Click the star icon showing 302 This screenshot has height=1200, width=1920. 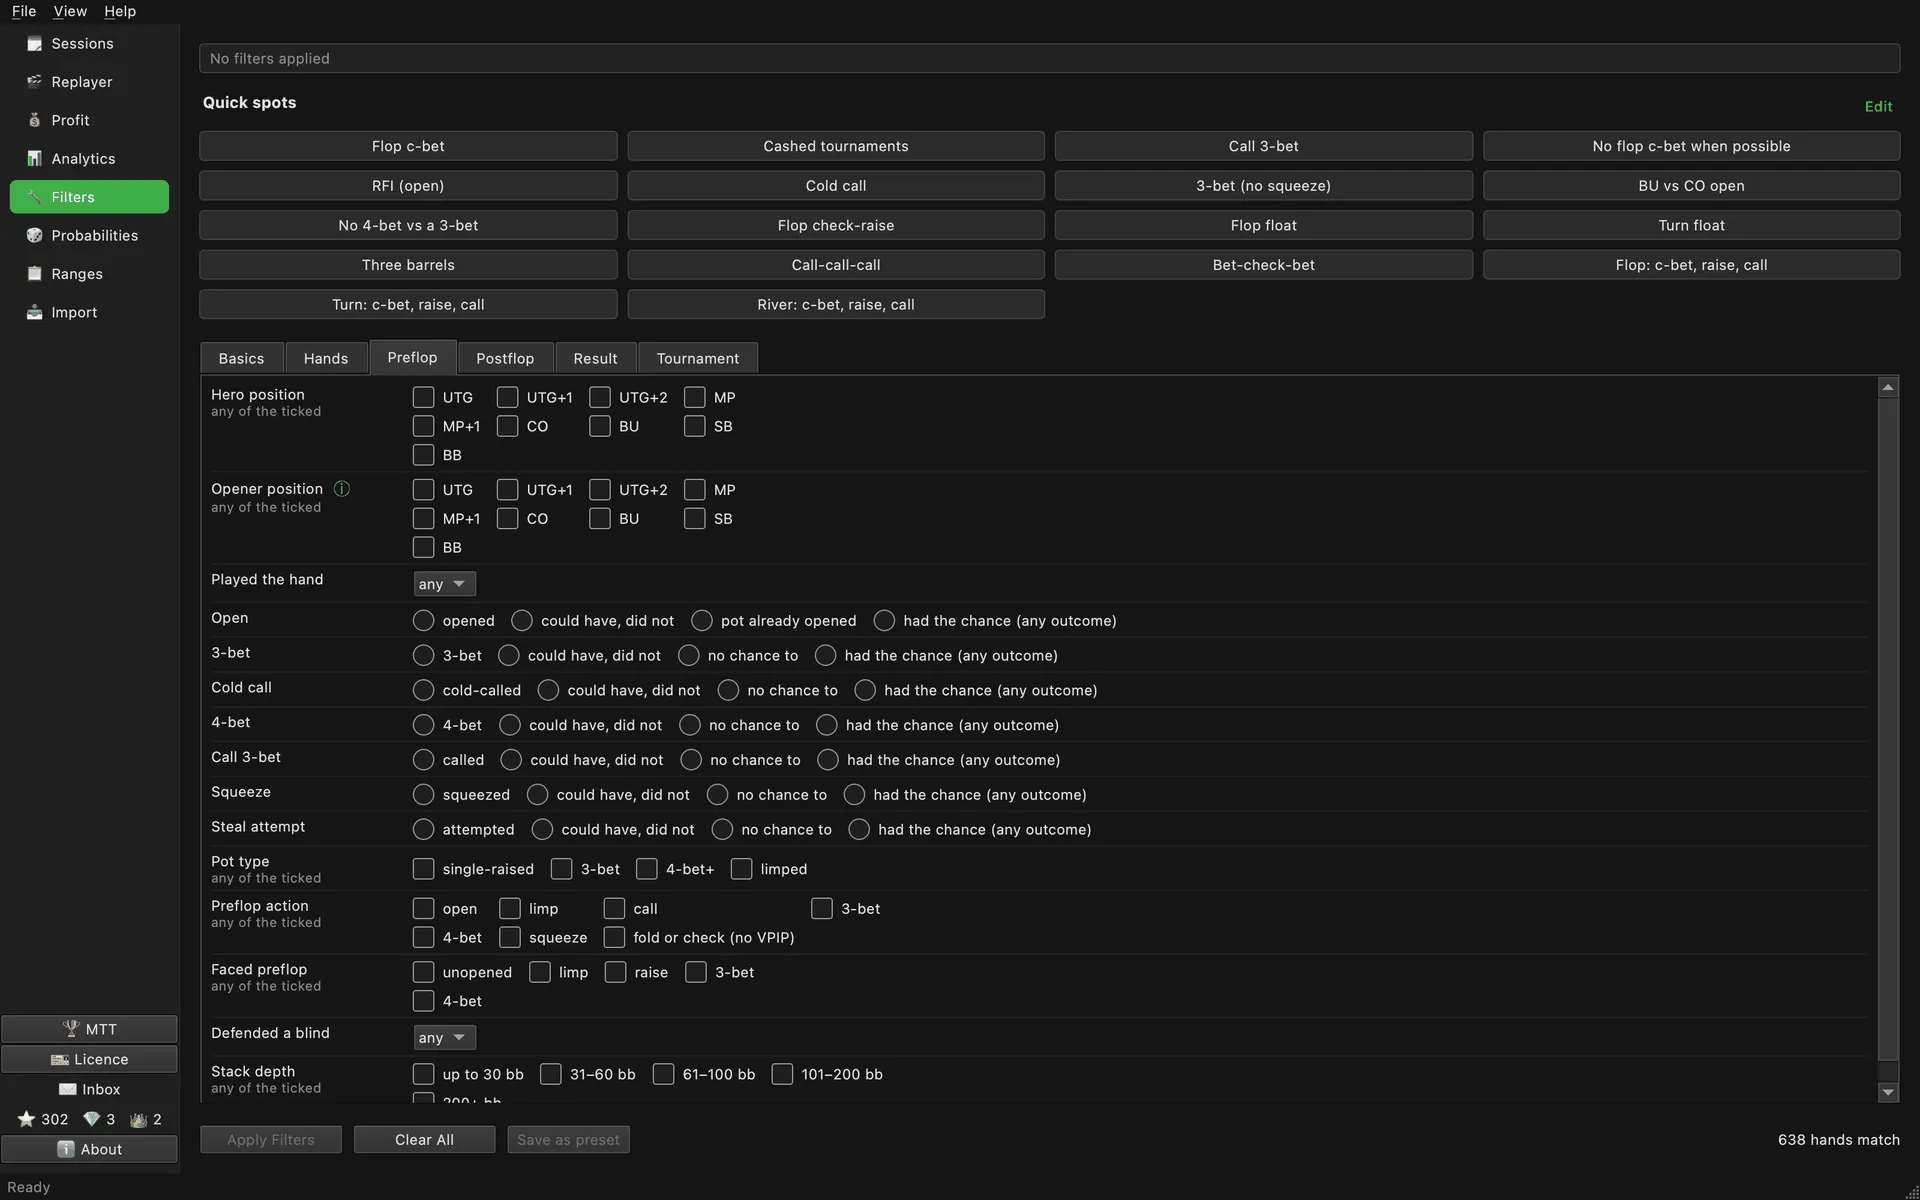pos(26,1119)
